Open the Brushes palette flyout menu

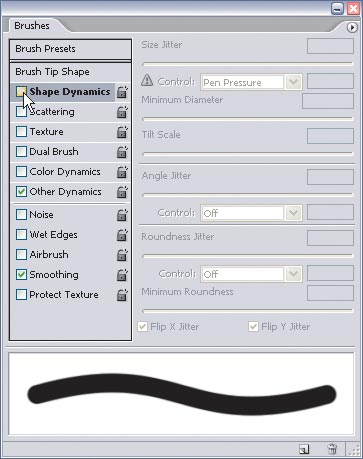(x=352, y=27)
